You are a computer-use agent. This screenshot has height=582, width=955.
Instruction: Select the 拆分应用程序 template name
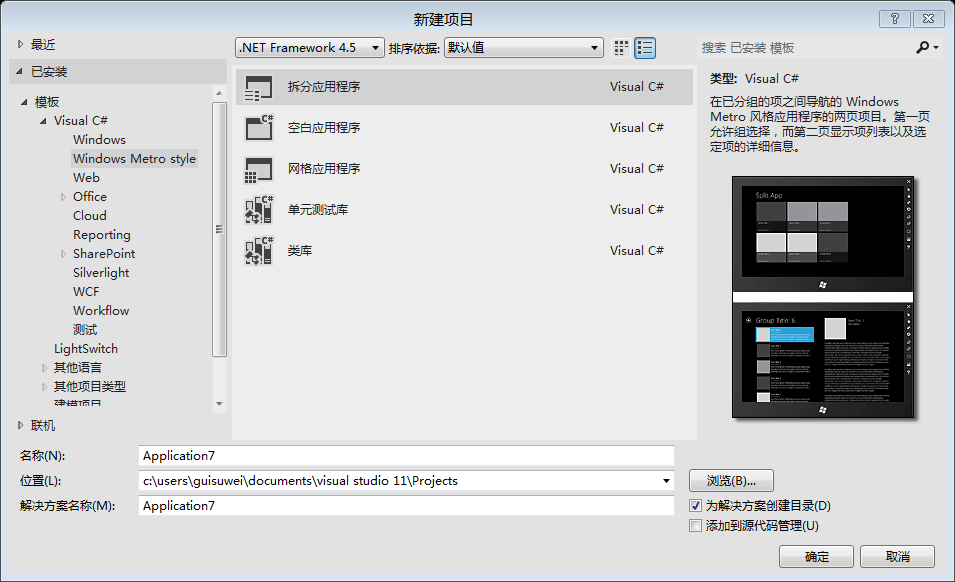(324, 87)
